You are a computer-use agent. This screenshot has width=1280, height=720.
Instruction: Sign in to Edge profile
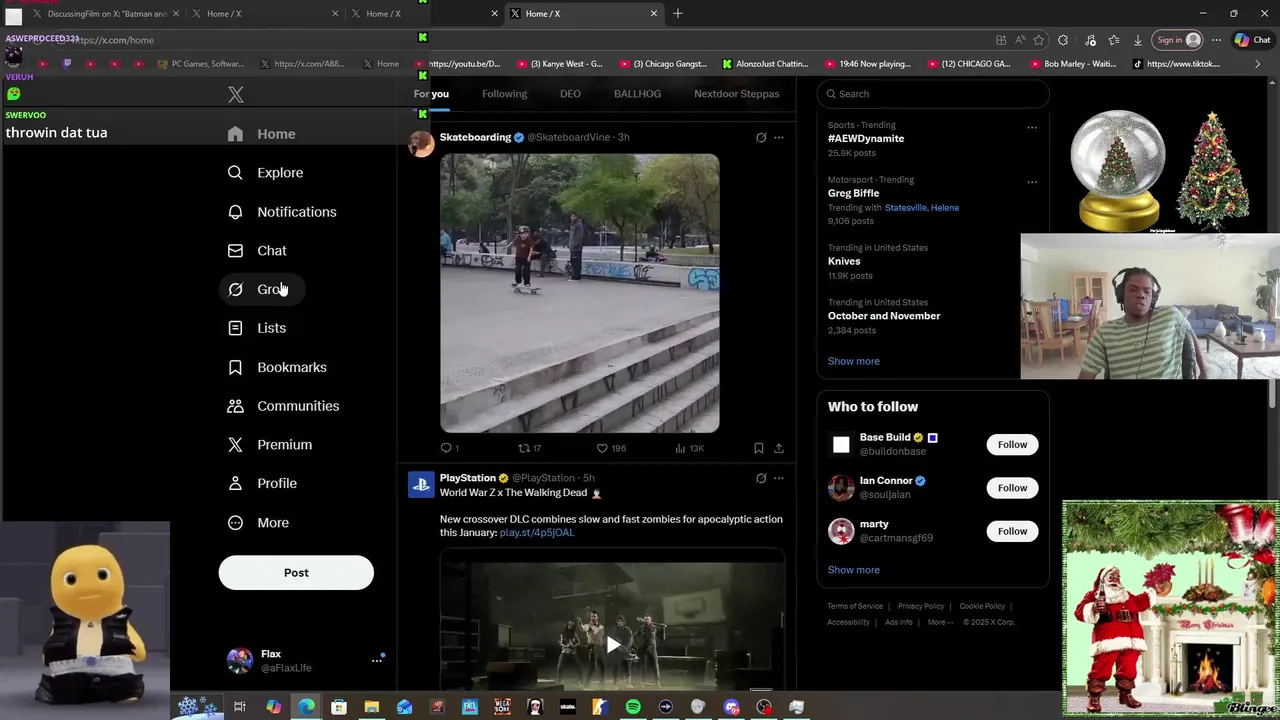(x=1177, y=40)
